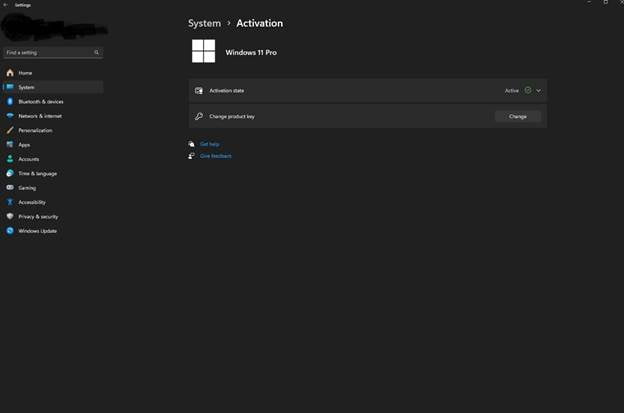The height and width of the screenshot is (413, 624).
Task: Open Accessibility settings
Action: 53,202
